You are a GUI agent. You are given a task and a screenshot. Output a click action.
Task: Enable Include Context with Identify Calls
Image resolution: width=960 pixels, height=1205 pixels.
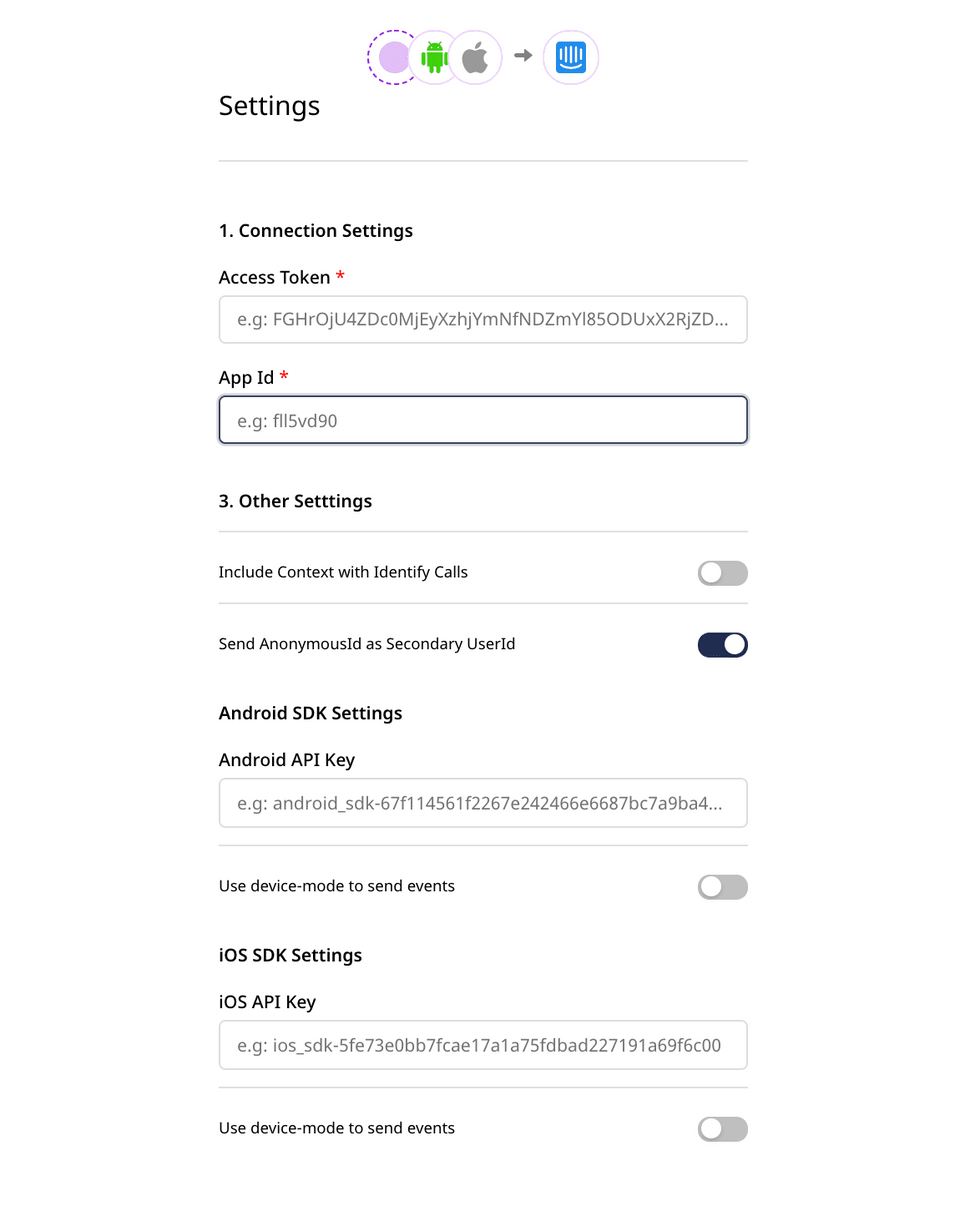[722, 572]
